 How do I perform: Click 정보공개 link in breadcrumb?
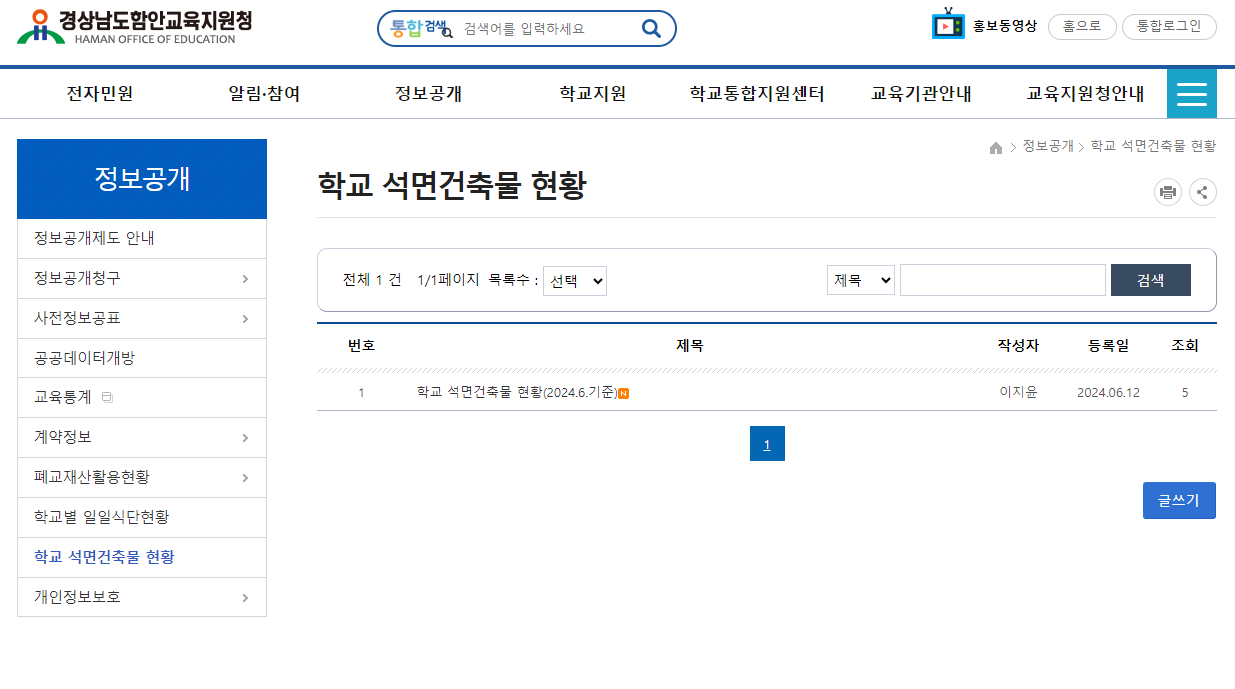click(x=1048, y=146)
